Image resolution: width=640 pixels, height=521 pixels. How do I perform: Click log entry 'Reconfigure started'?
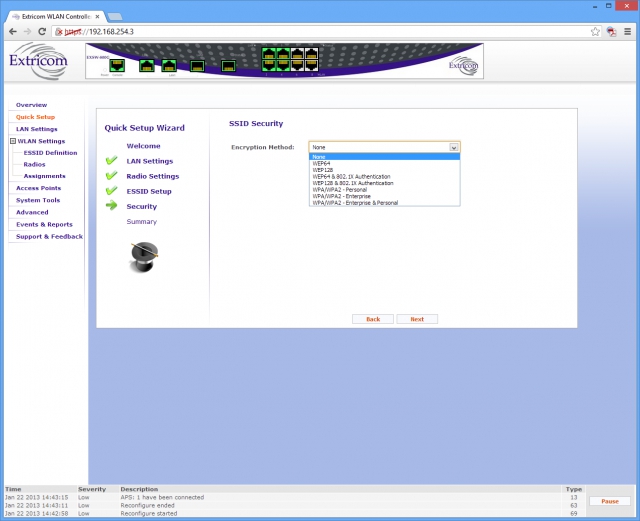pos(149,513)
